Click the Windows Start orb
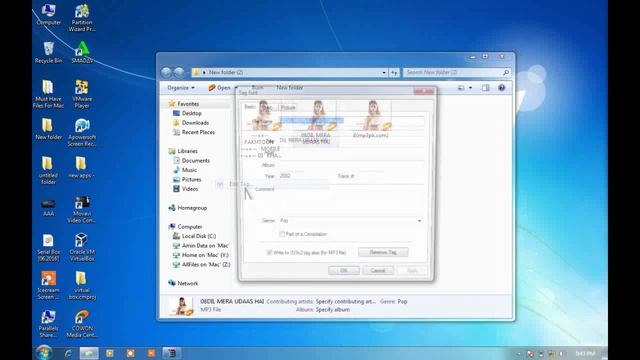This screenshot has height=360, width=640. (44, 353)
